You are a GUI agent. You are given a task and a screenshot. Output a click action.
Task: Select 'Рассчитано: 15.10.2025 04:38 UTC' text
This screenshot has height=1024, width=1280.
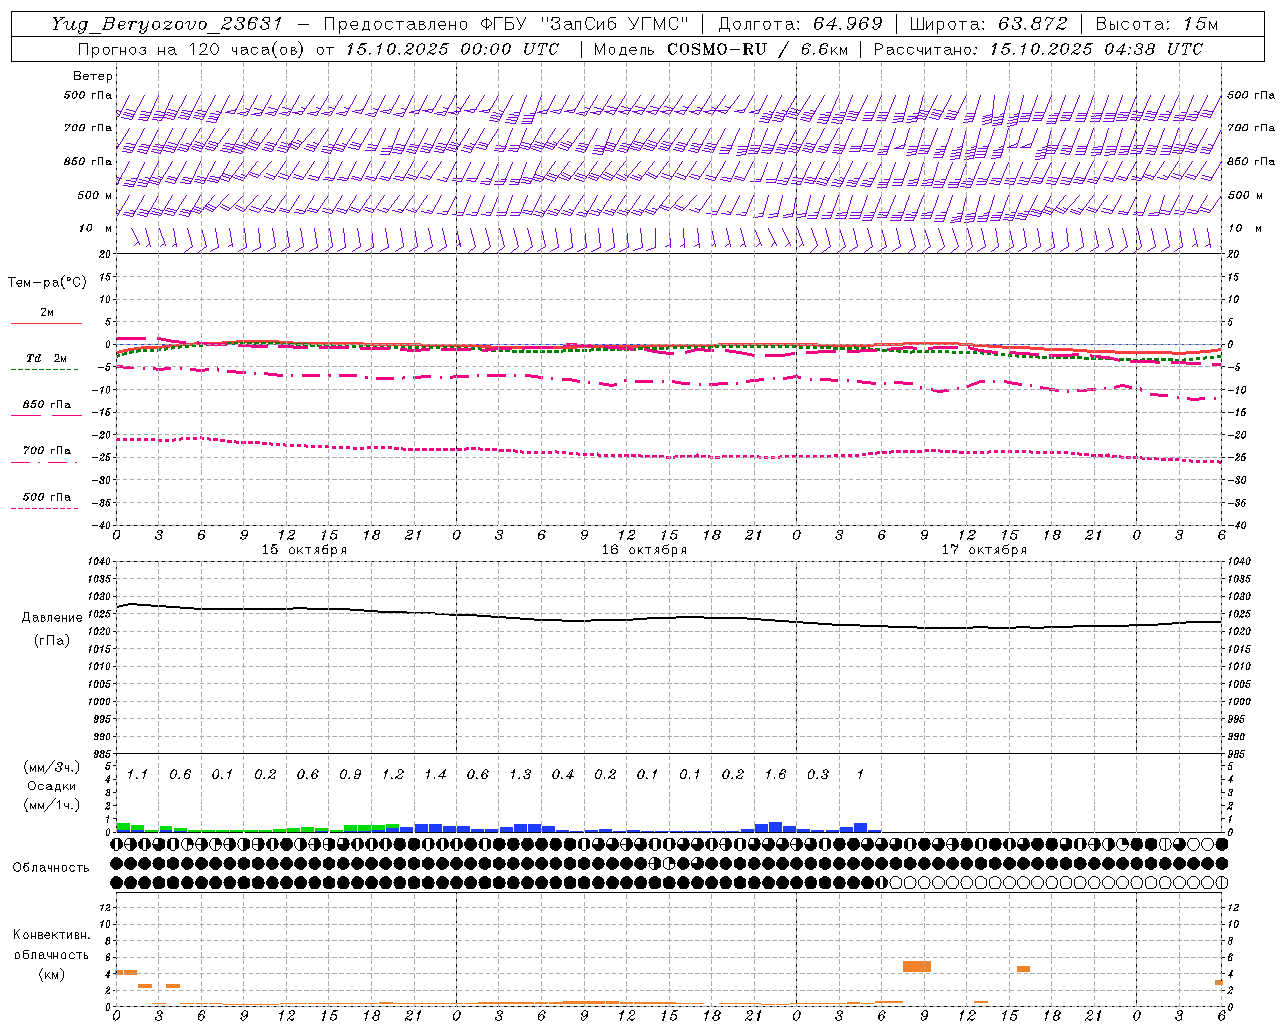tap(1038, 49)
